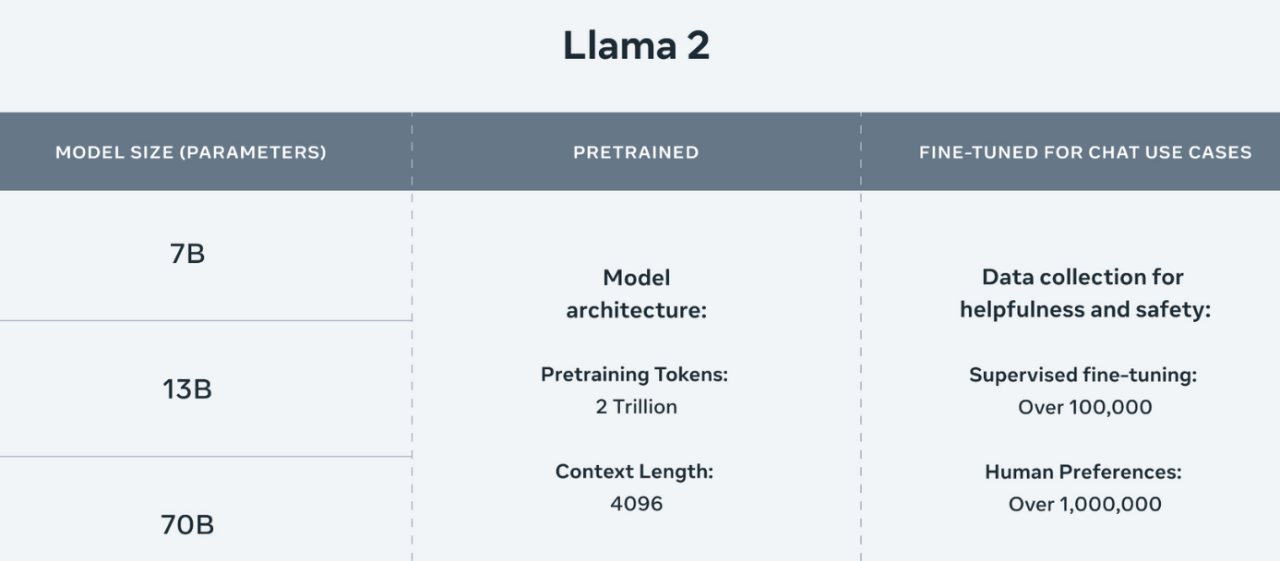This screenshot has width=1280, height=561.
Task: Click the horizontal divider between 13B and 70B
Action: [x=205, y=457]
